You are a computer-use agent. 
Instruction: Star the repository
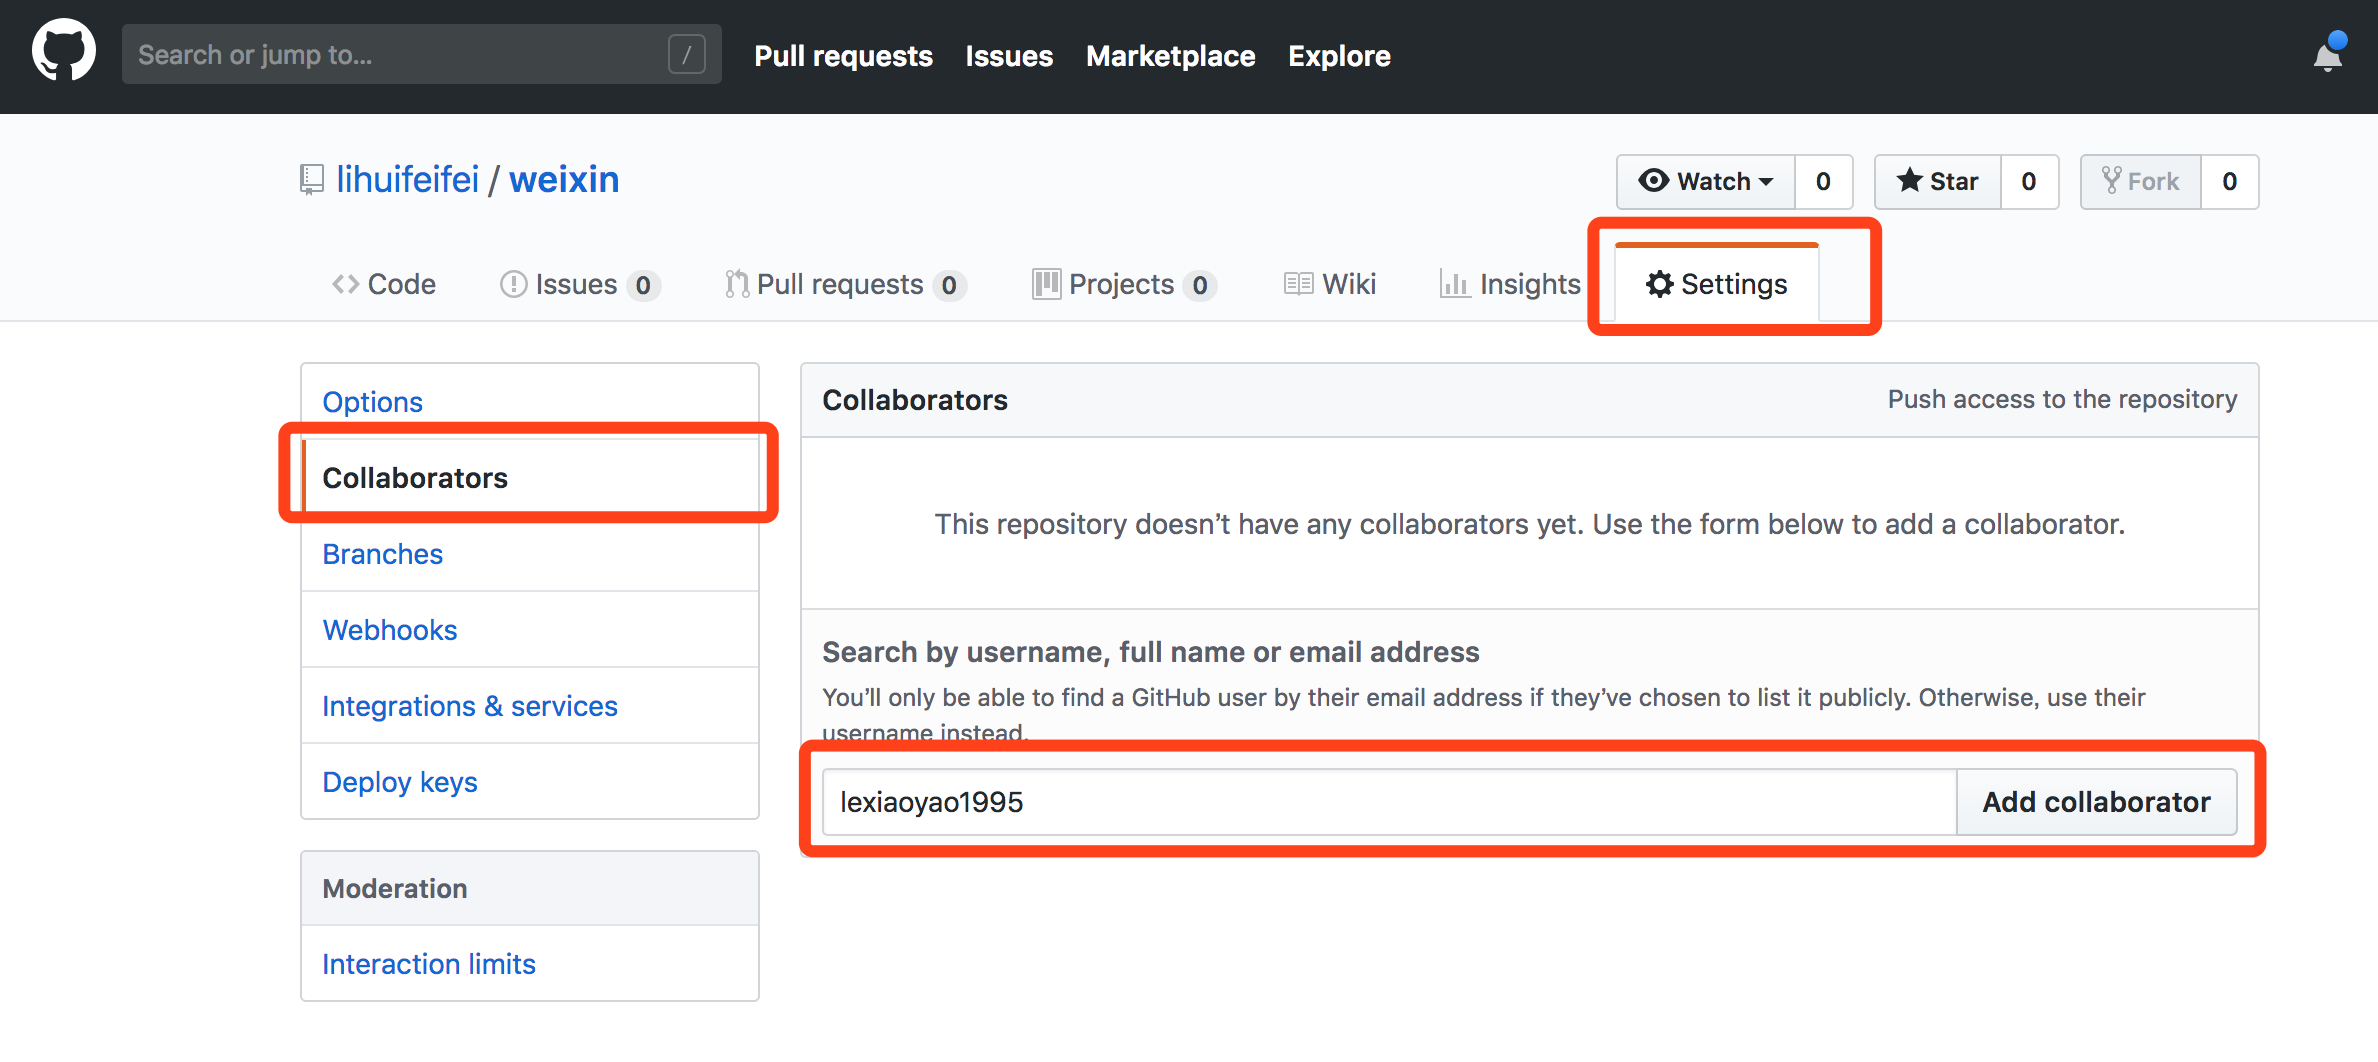pos(1938,181)
